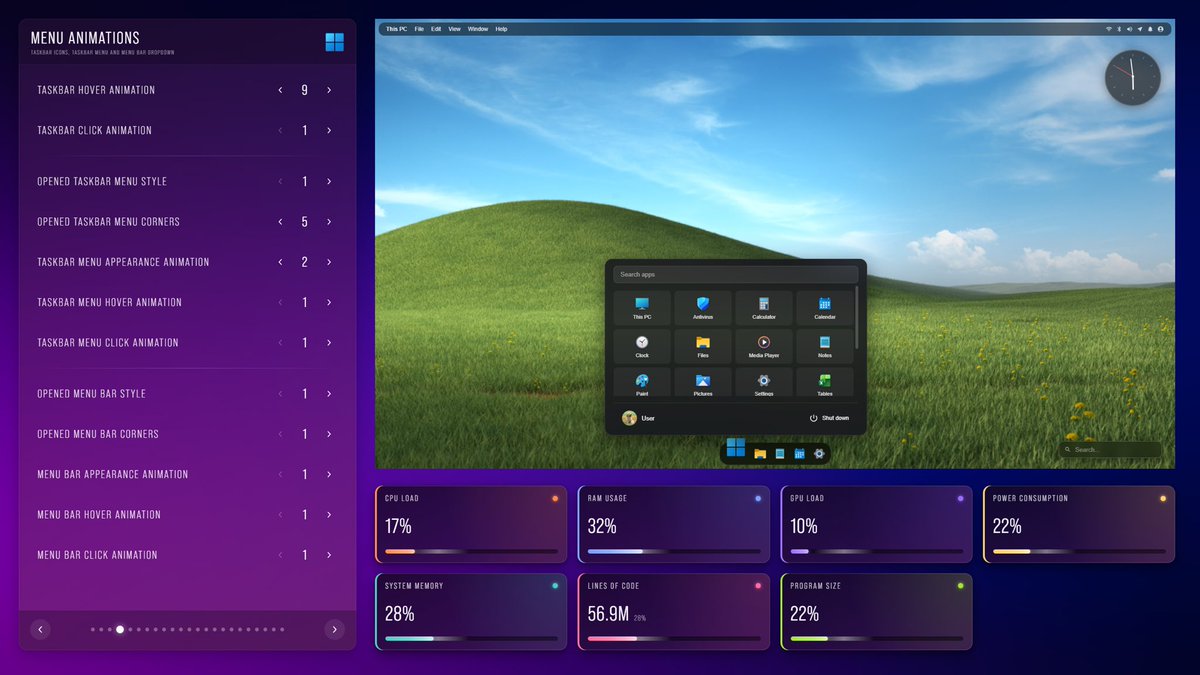The height and width of the screenshot is (675, 1200).
Task: Open the folder icon on the taskbar
Action: click(760, 453)
